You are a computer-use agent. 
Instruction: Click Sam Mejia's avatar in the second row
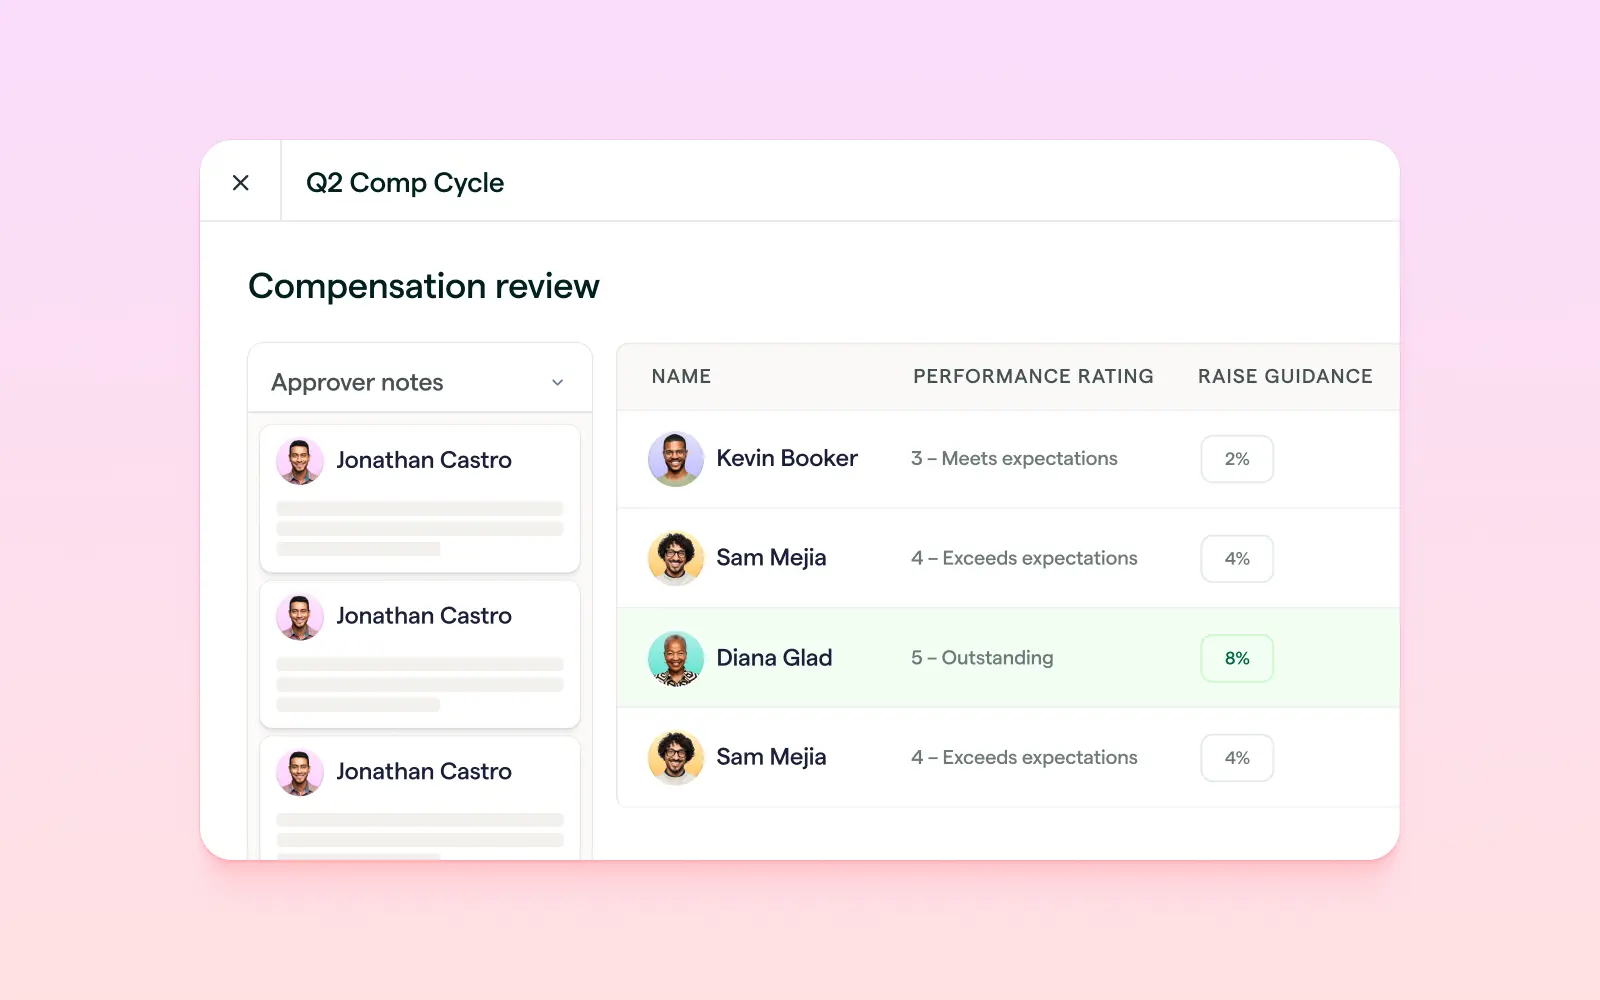675,558
